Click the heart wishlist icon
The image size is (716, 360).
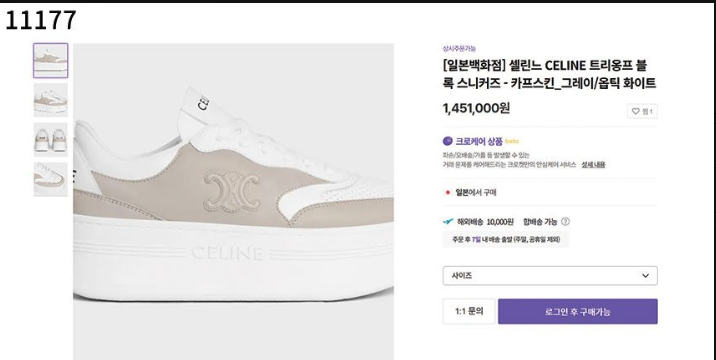[635, 111]
